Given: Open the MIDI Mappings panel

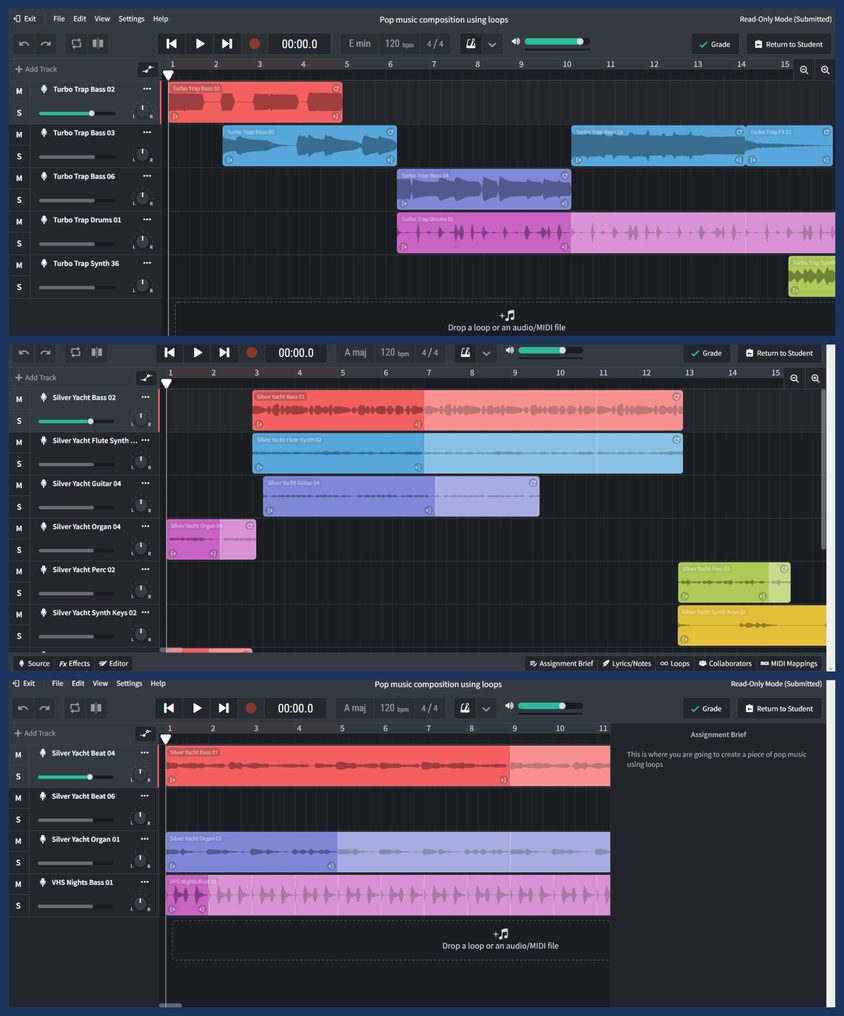Looking at the screenshot, I should [x=789, y=663].
